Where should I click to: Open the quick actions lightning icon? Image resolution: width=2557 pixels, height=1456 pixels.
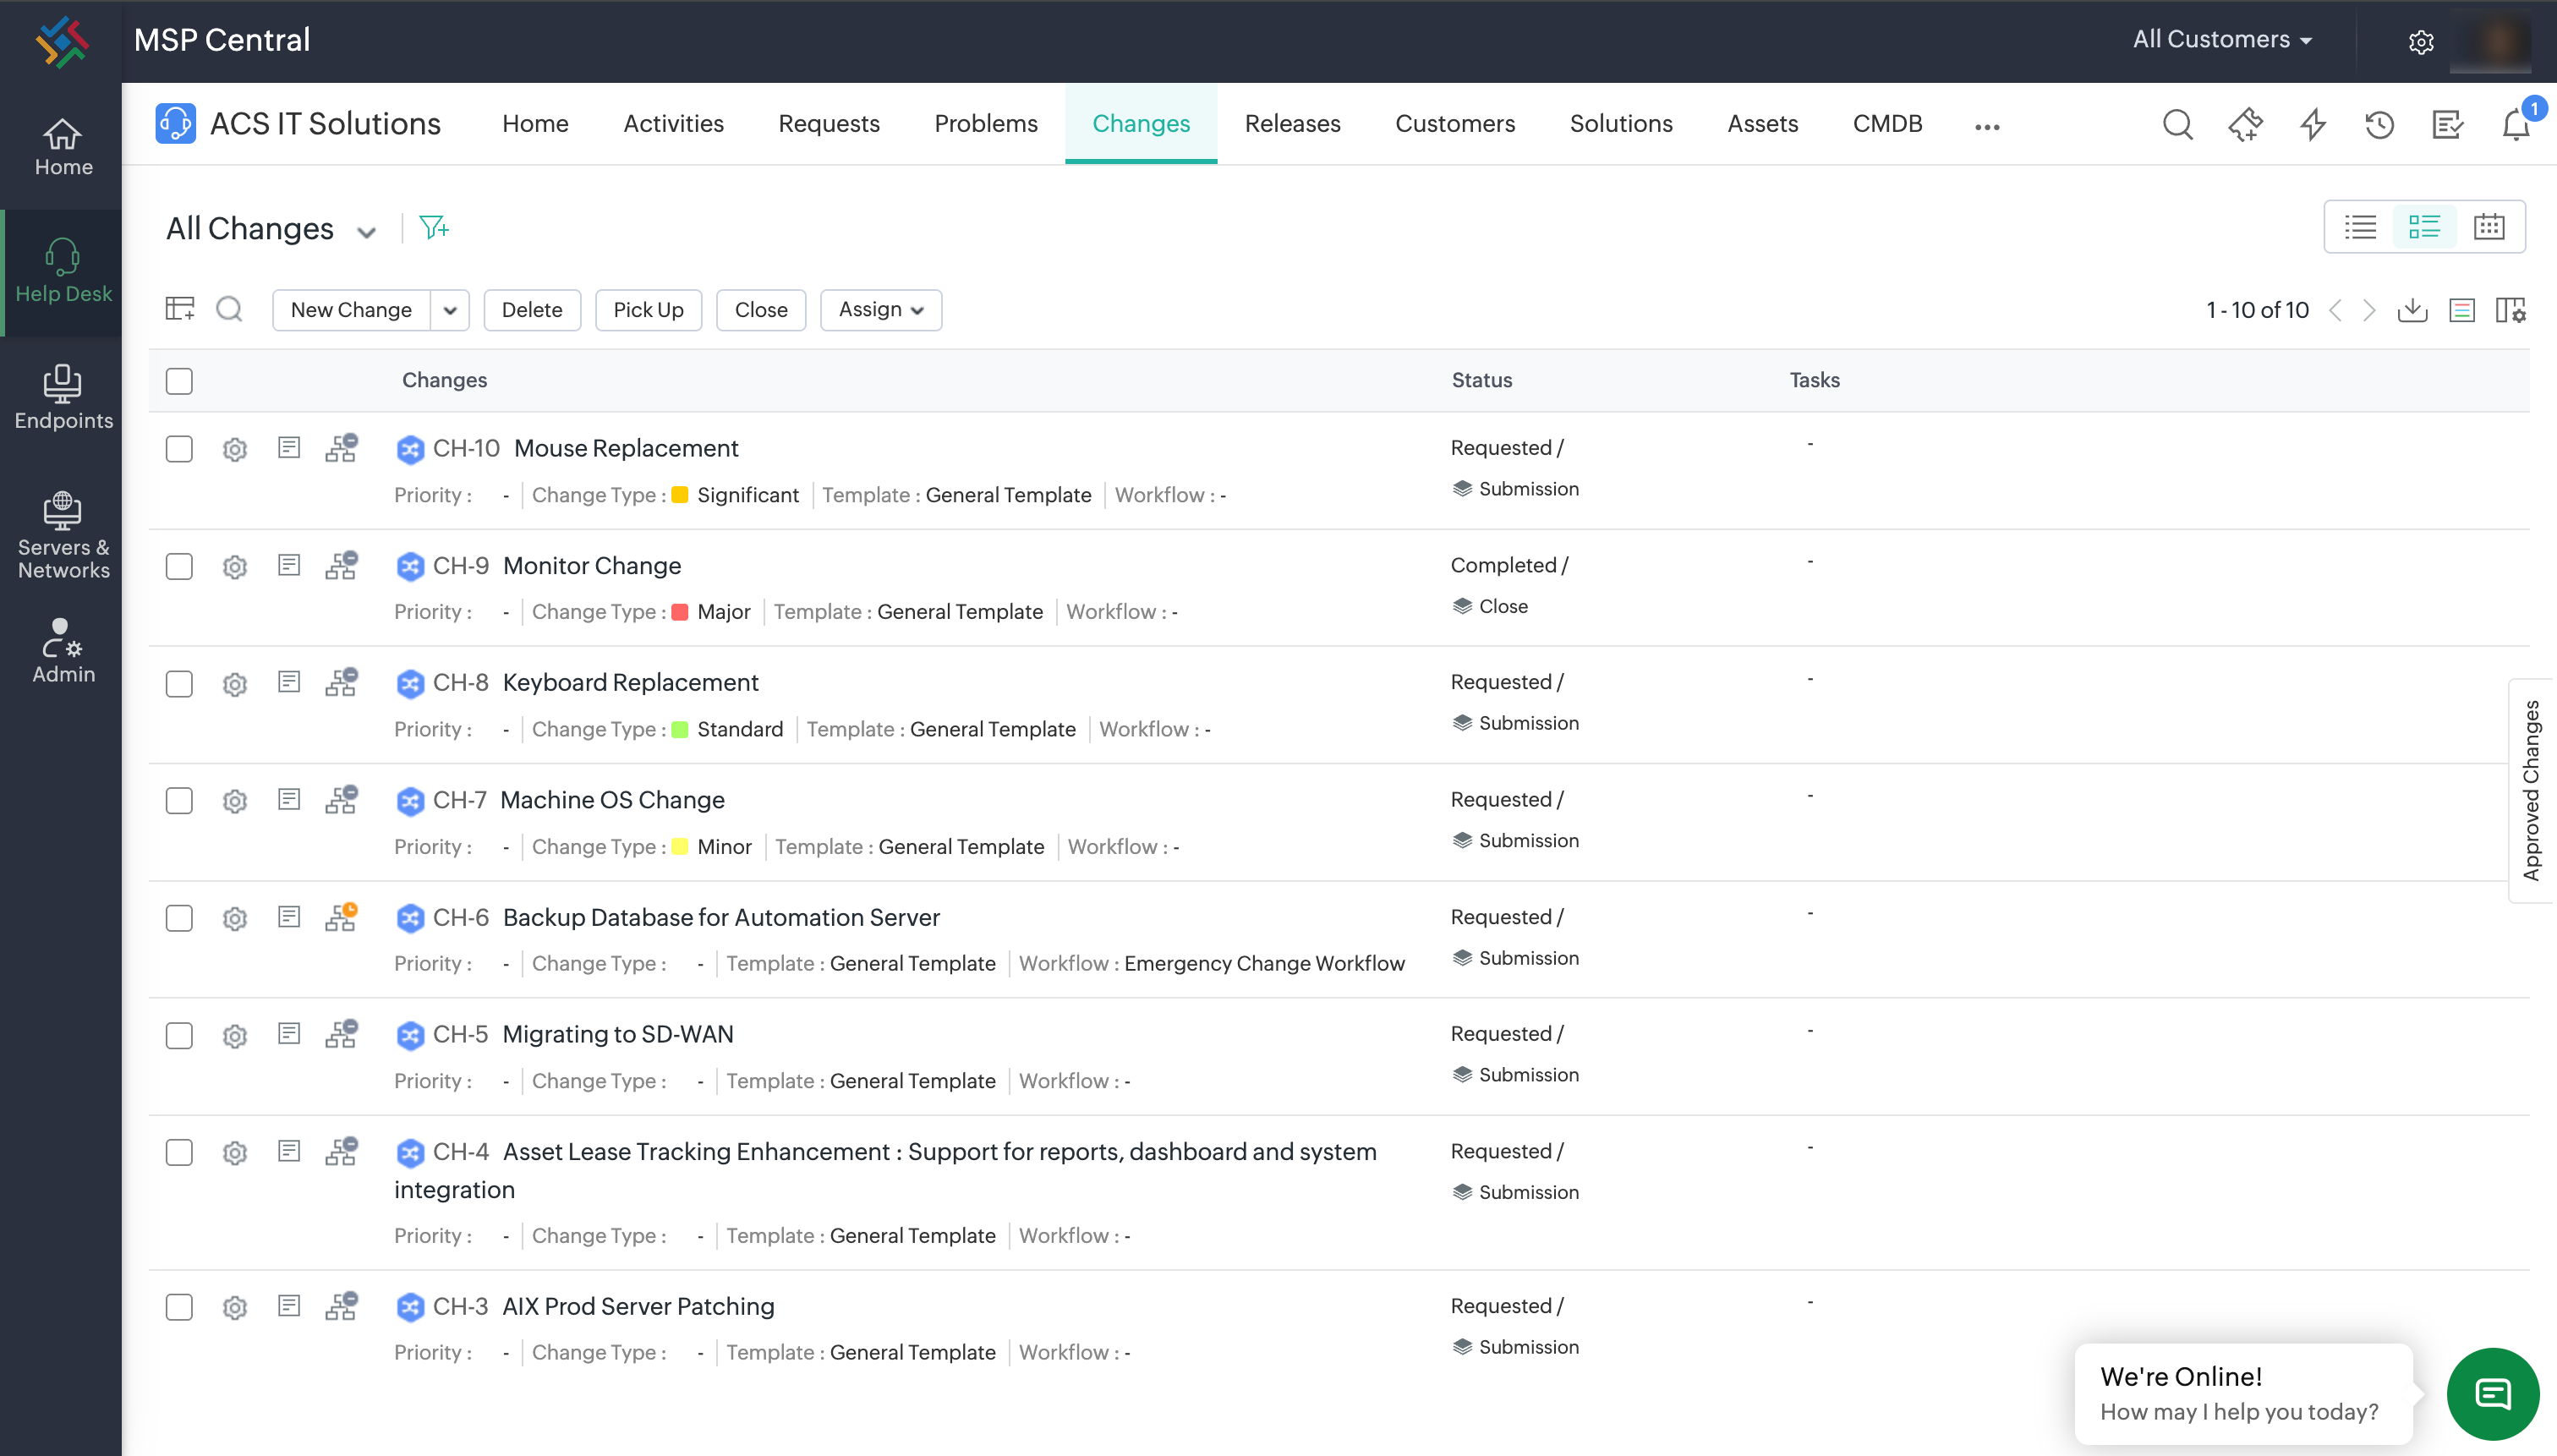2313,125
